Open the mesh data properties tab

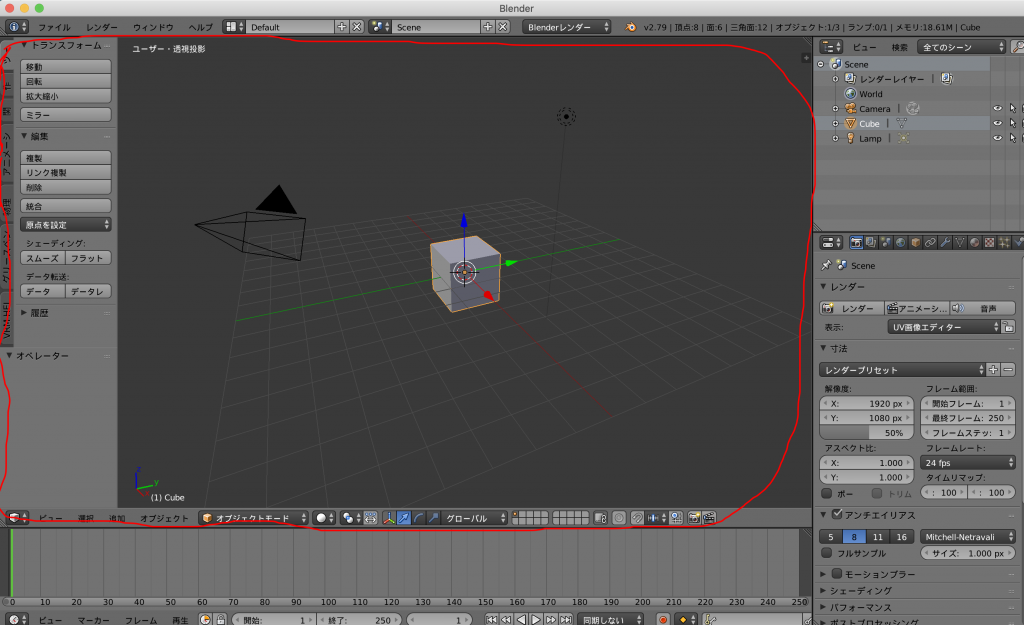960,242
